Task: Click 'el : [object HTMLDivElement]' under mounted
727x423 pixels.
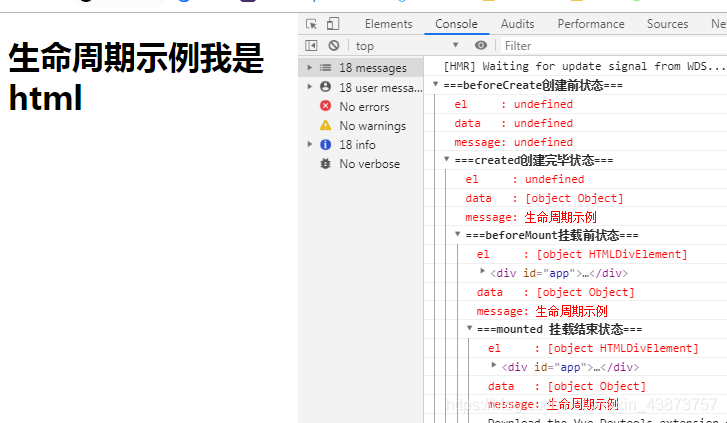Action: 593,348
